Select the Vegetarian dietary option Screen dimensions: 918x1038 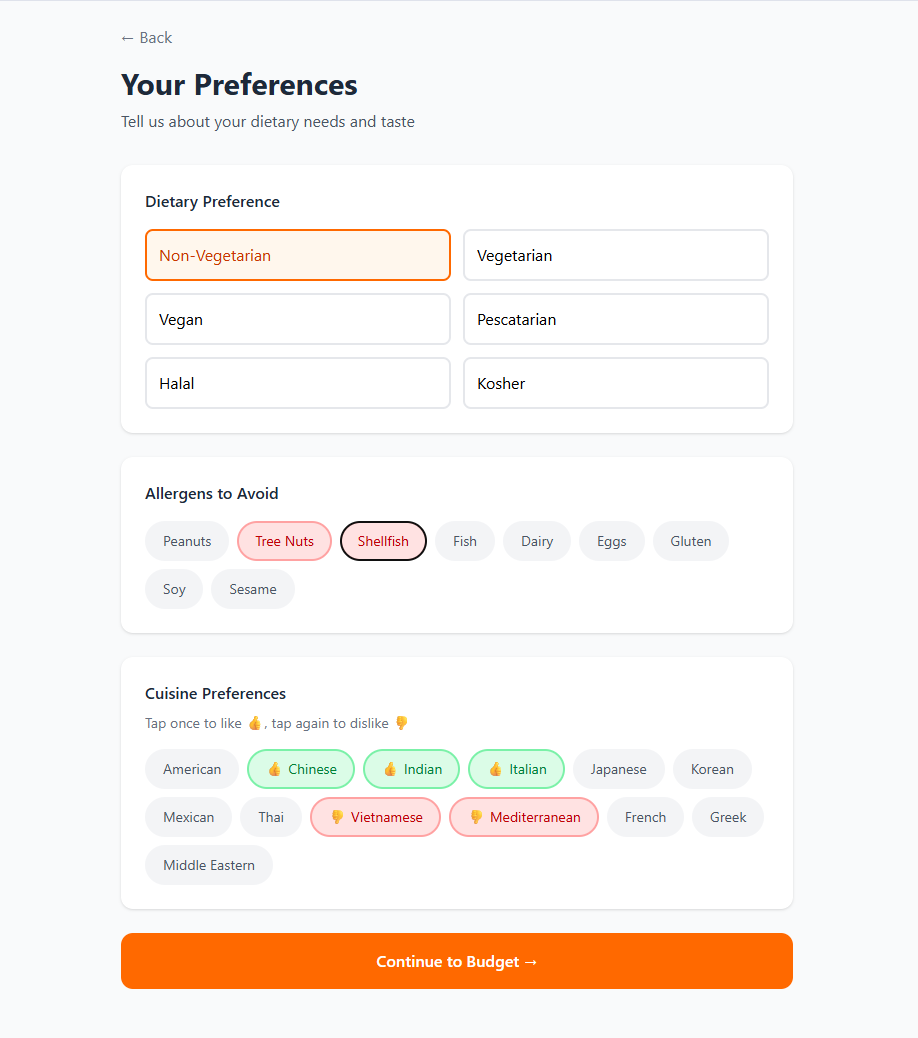615,255
